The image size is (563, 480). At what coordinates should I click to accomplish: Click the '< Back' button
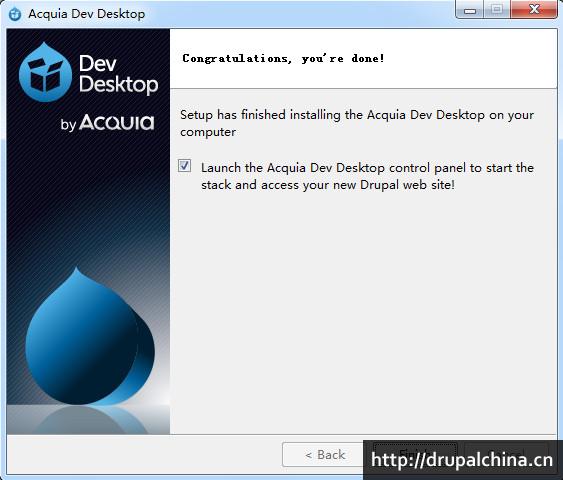point(325,455)
